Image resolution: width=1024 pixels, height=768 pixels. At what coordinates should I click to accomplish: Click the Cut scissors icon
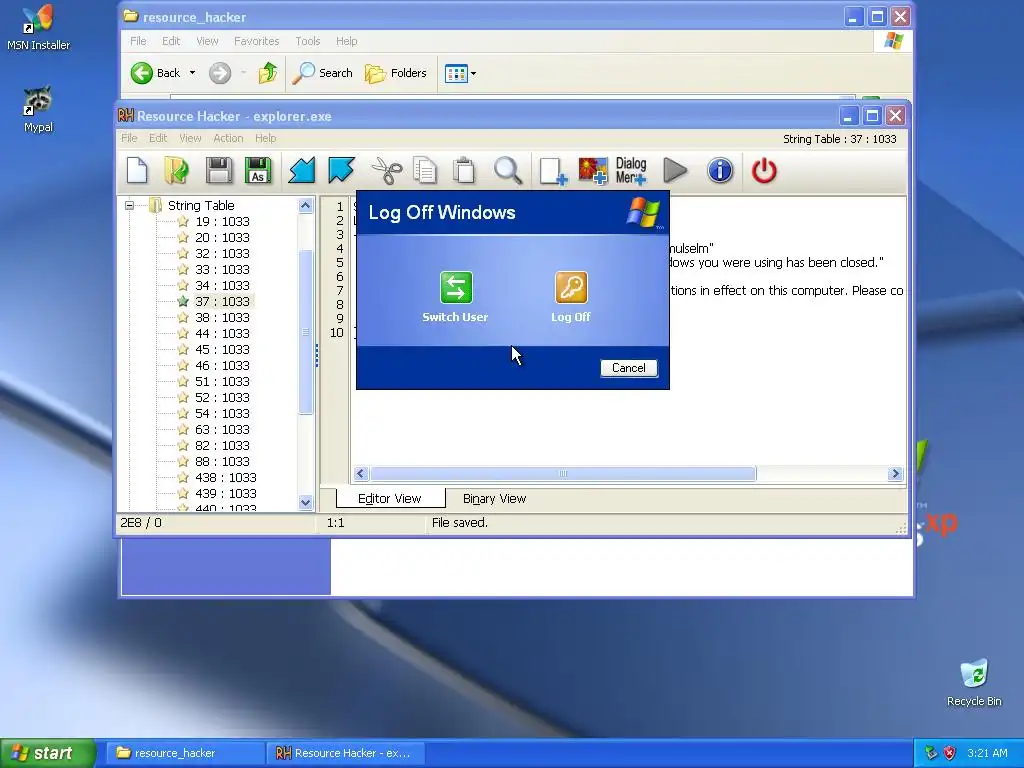387,171
